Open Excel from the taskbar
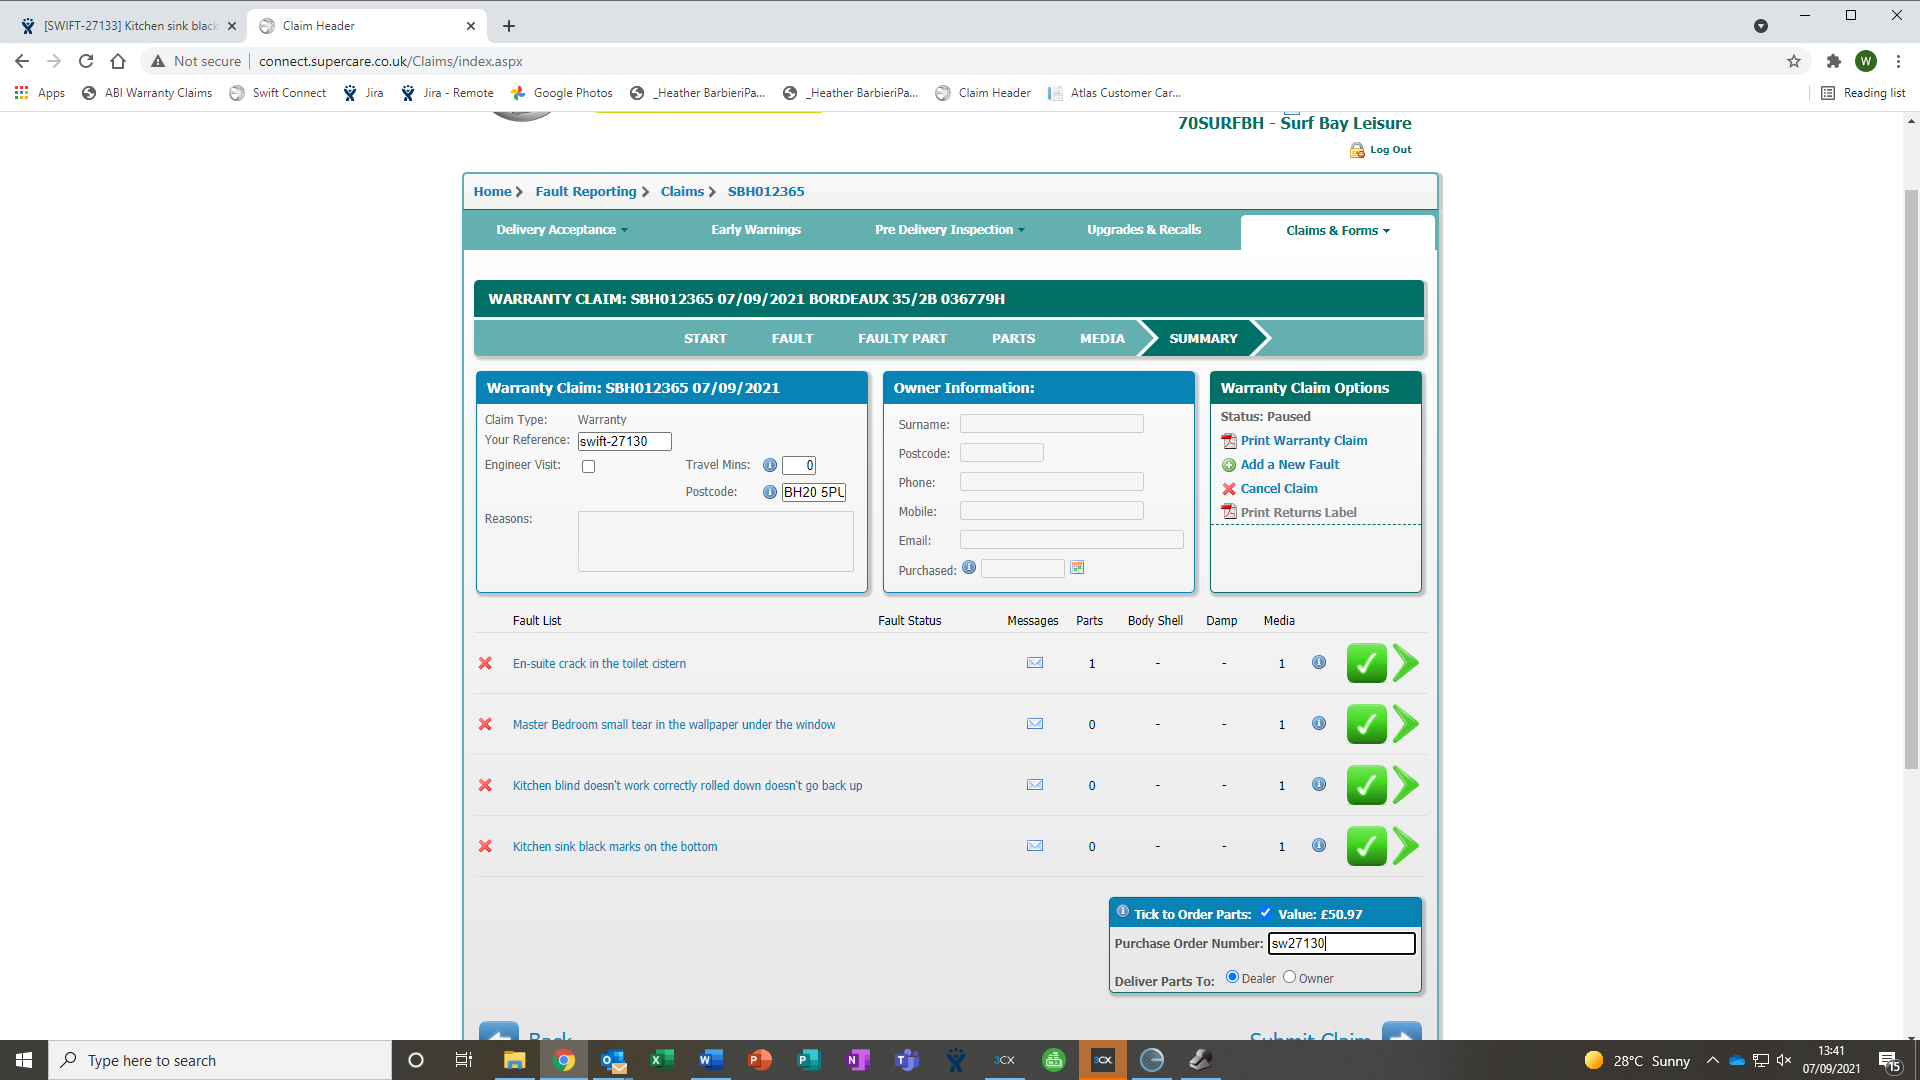The image size is (1920, 1080). 661,1060
